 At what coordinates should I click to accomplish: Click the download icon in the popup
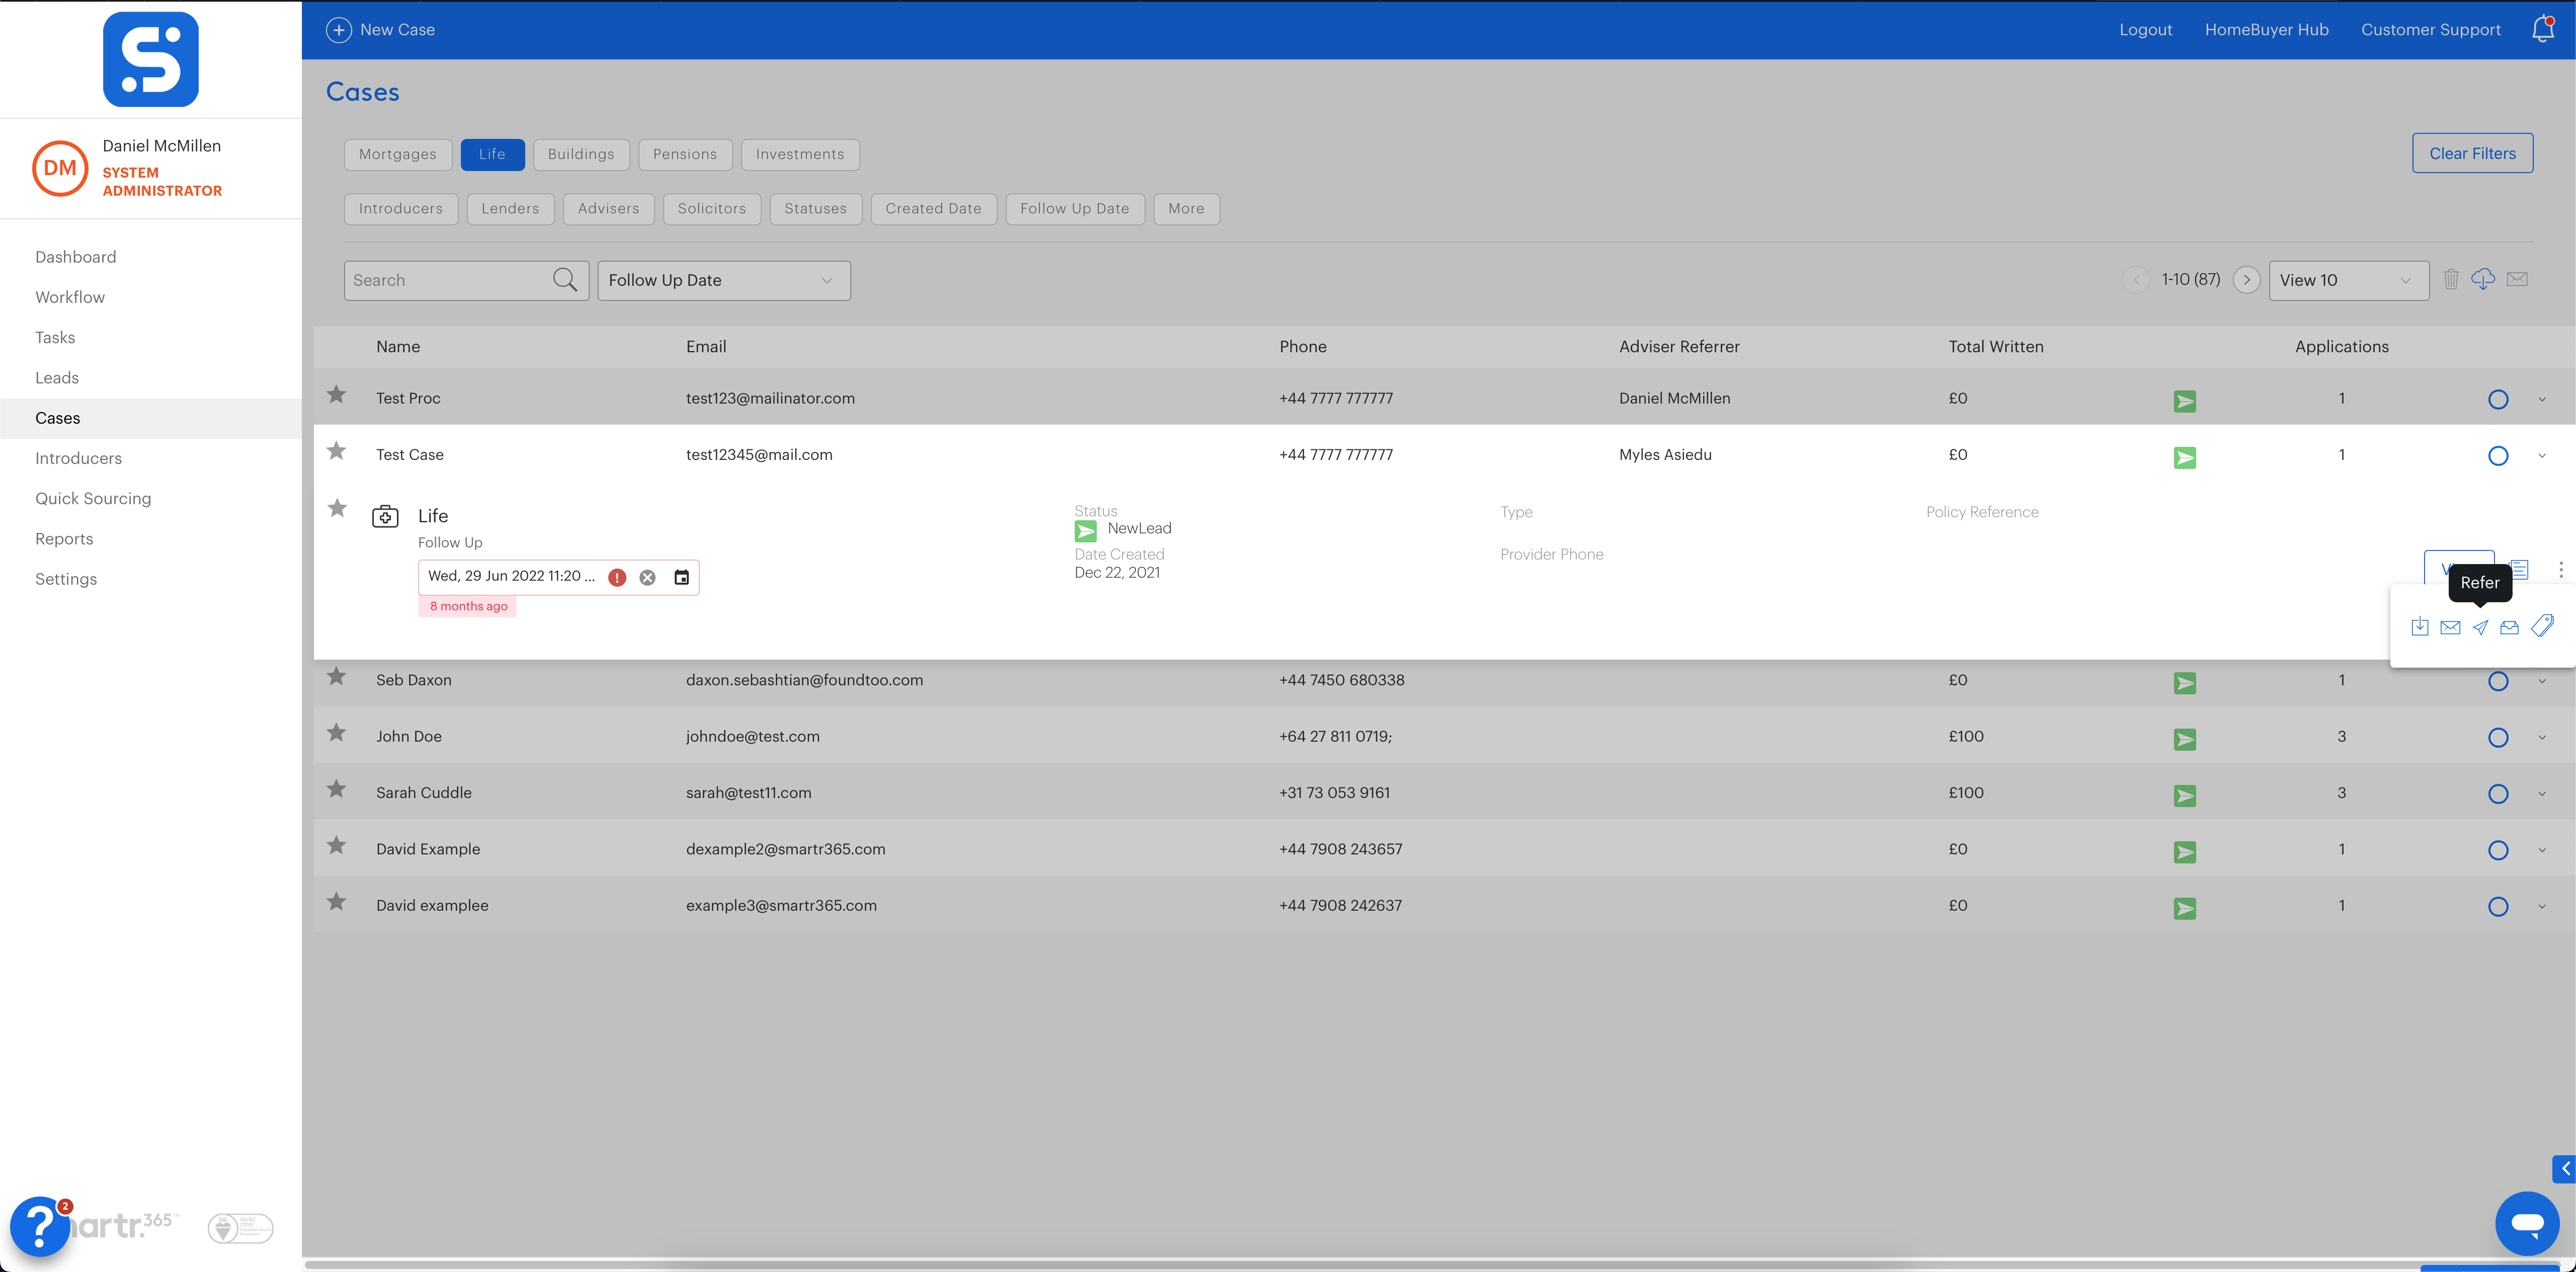pyautogui.click(x=2419, y=627)
